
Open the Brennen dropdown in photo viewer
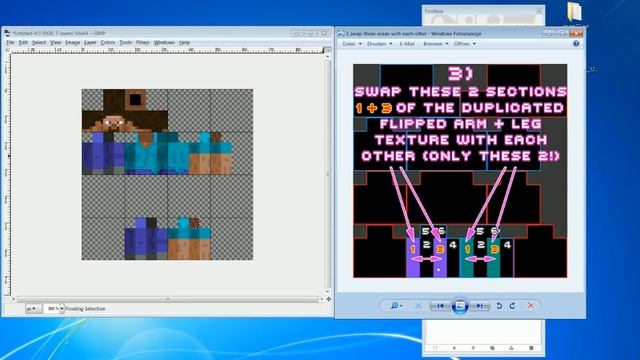pyautogui.click(x=436, y=44)
